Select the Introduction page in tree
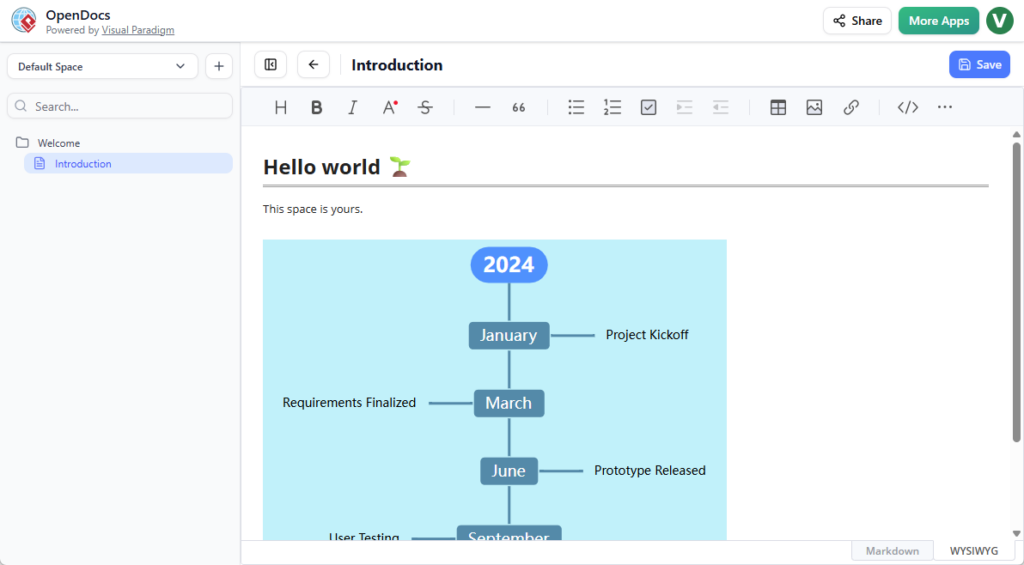1024x565 pixels. coord(83,164)
